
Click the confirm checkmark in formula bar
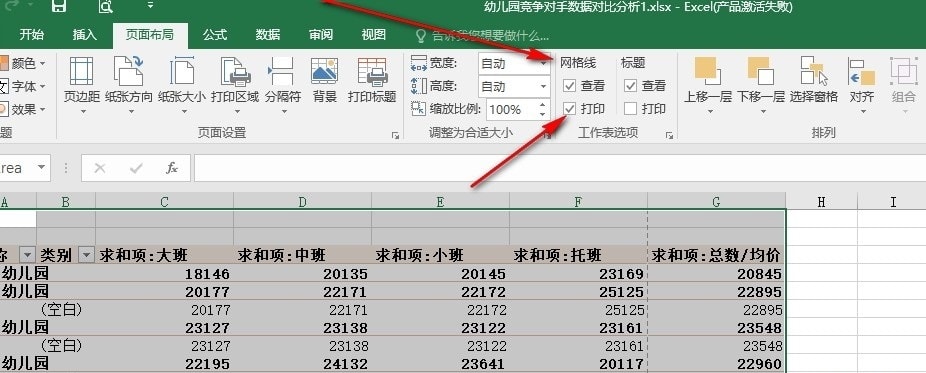(x=136, y=168)
